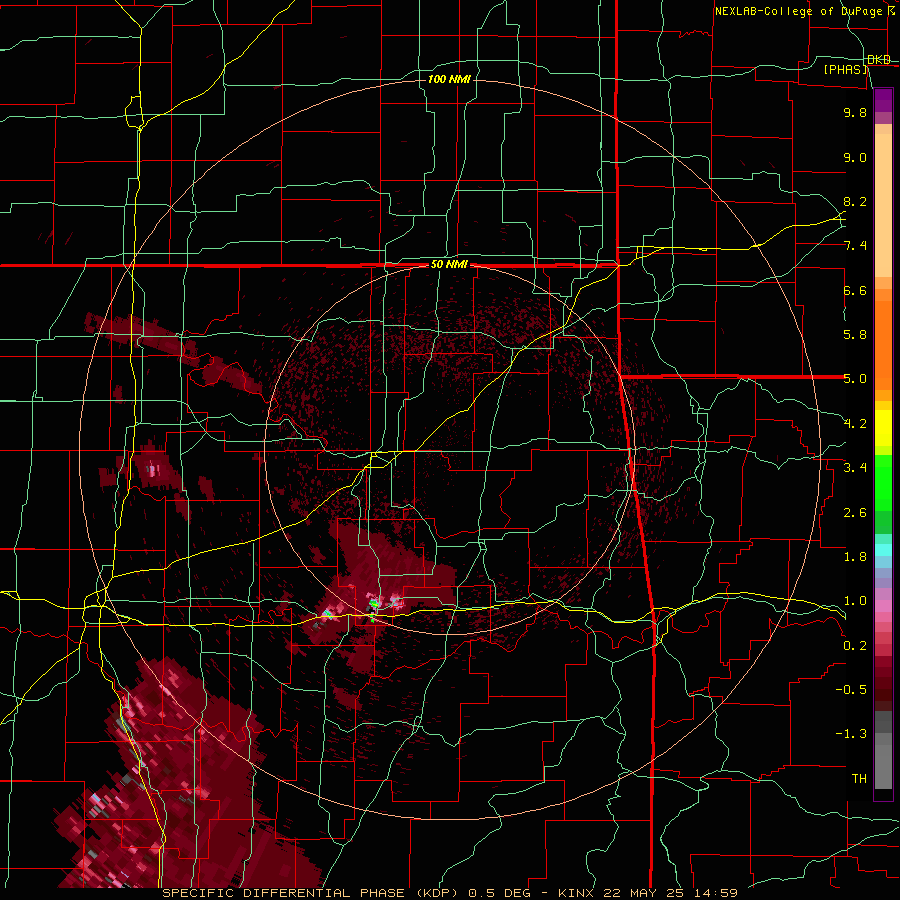Pick the bright green legend band near 3.4
This screenshot has width=900, height=900.
pos(883,483)
